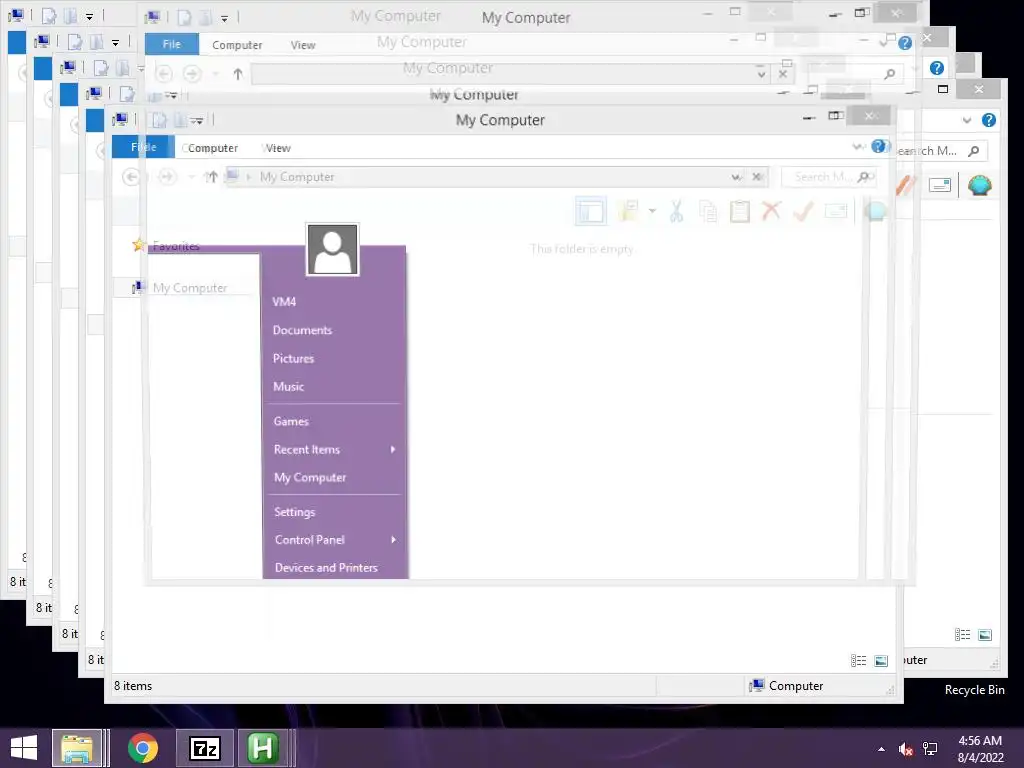
Task: Open the Windows Start button
Action: pos(24,748)
